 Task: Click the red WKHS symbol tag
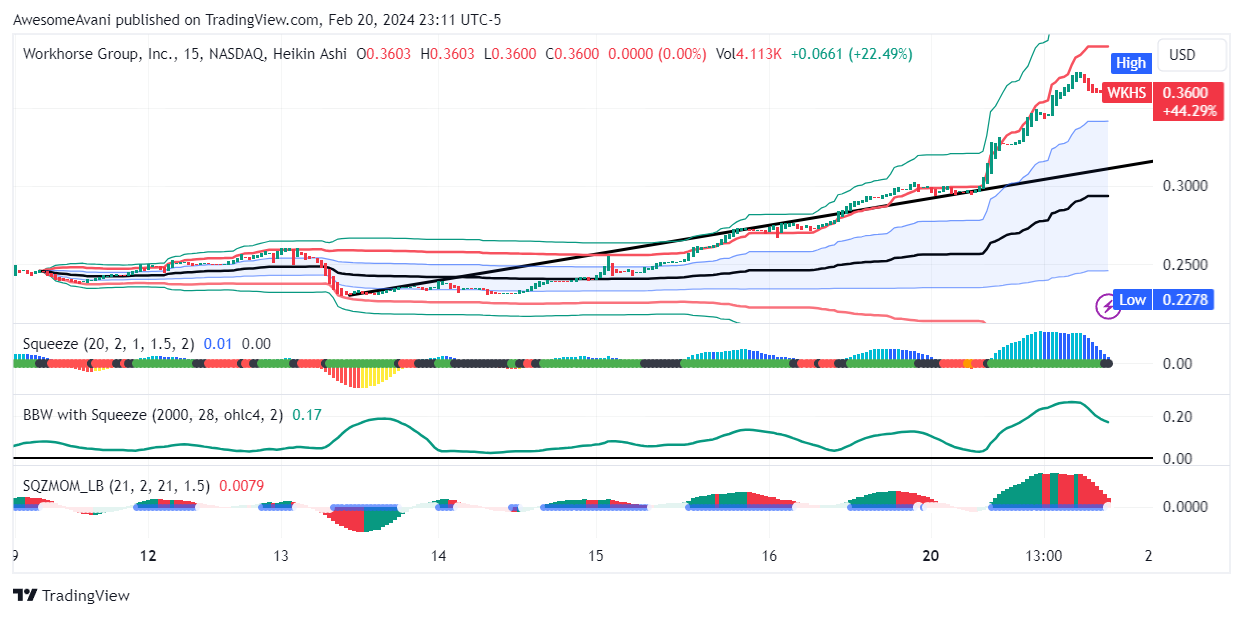[x=1128, y=92]
